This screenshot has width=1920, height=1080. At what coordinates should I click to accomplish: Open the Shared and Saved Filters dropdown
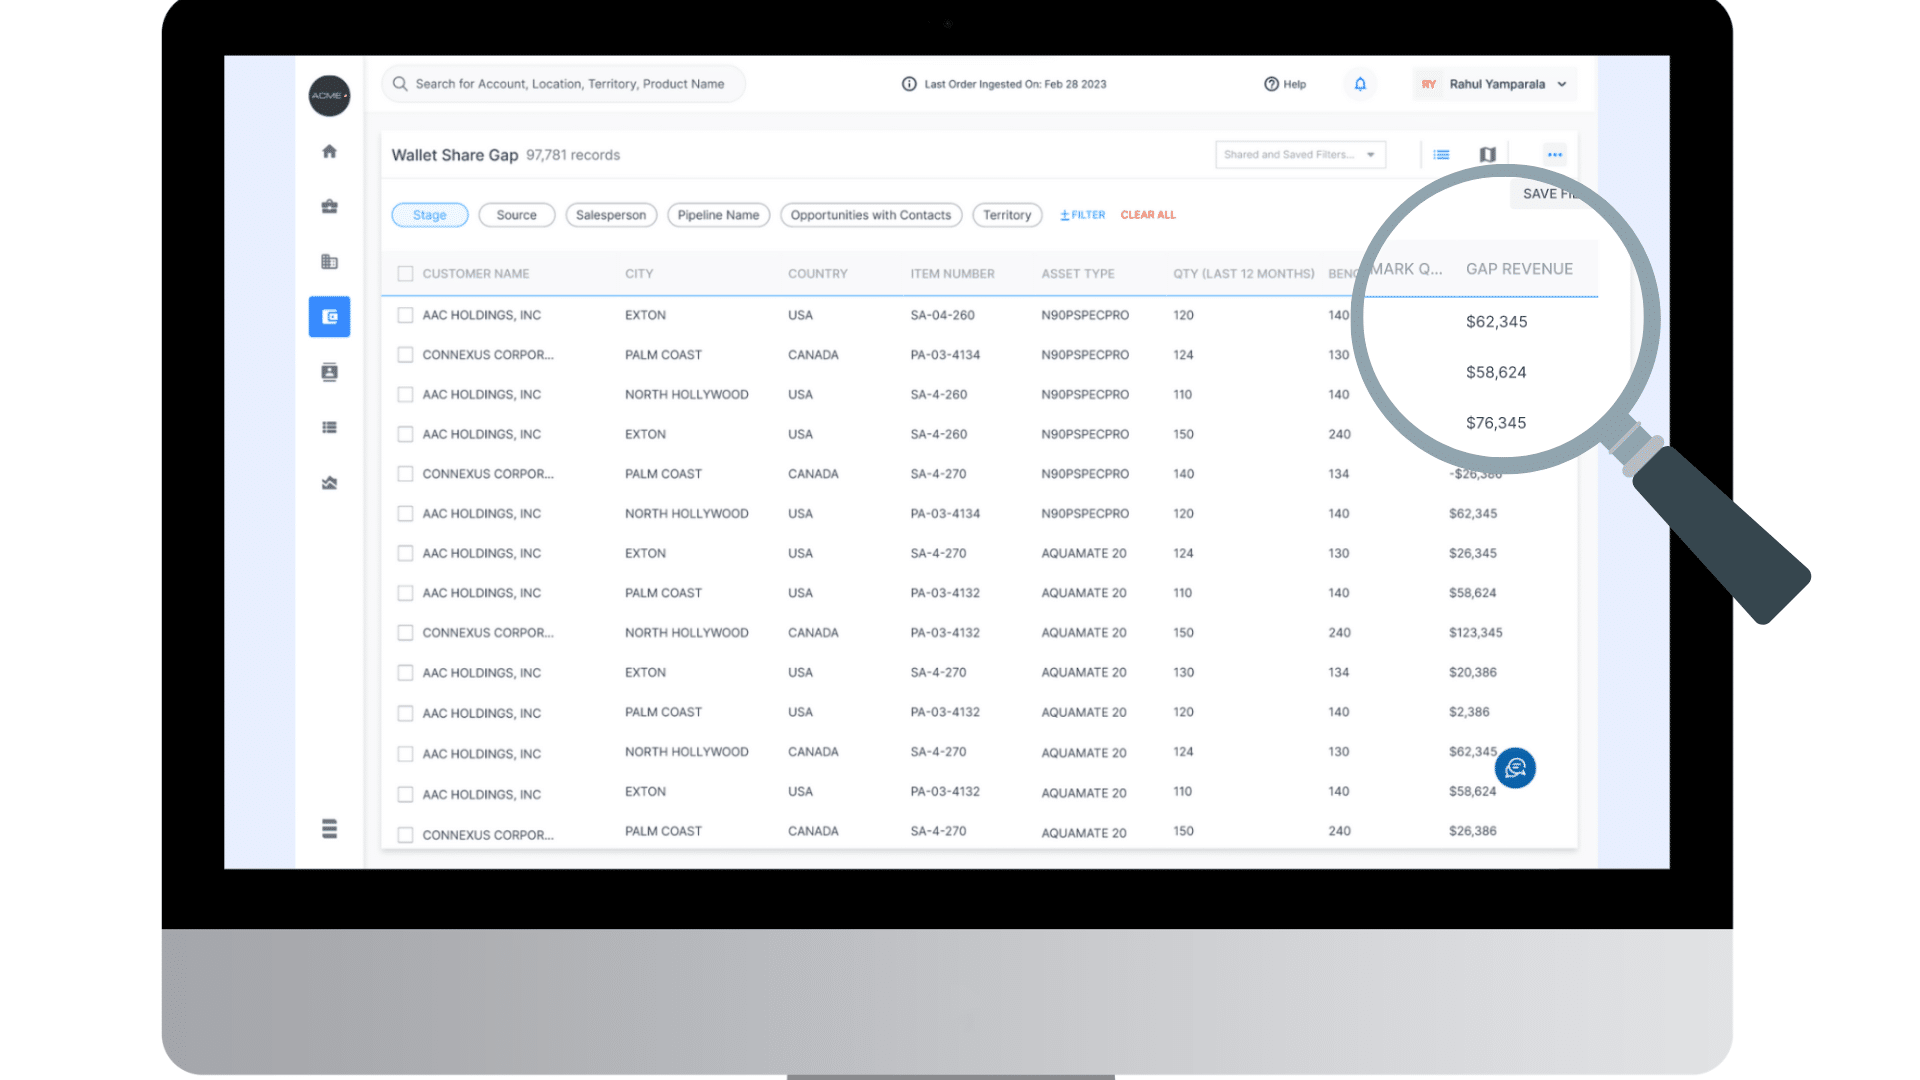pyautogui.click(x=1299, y=154)
